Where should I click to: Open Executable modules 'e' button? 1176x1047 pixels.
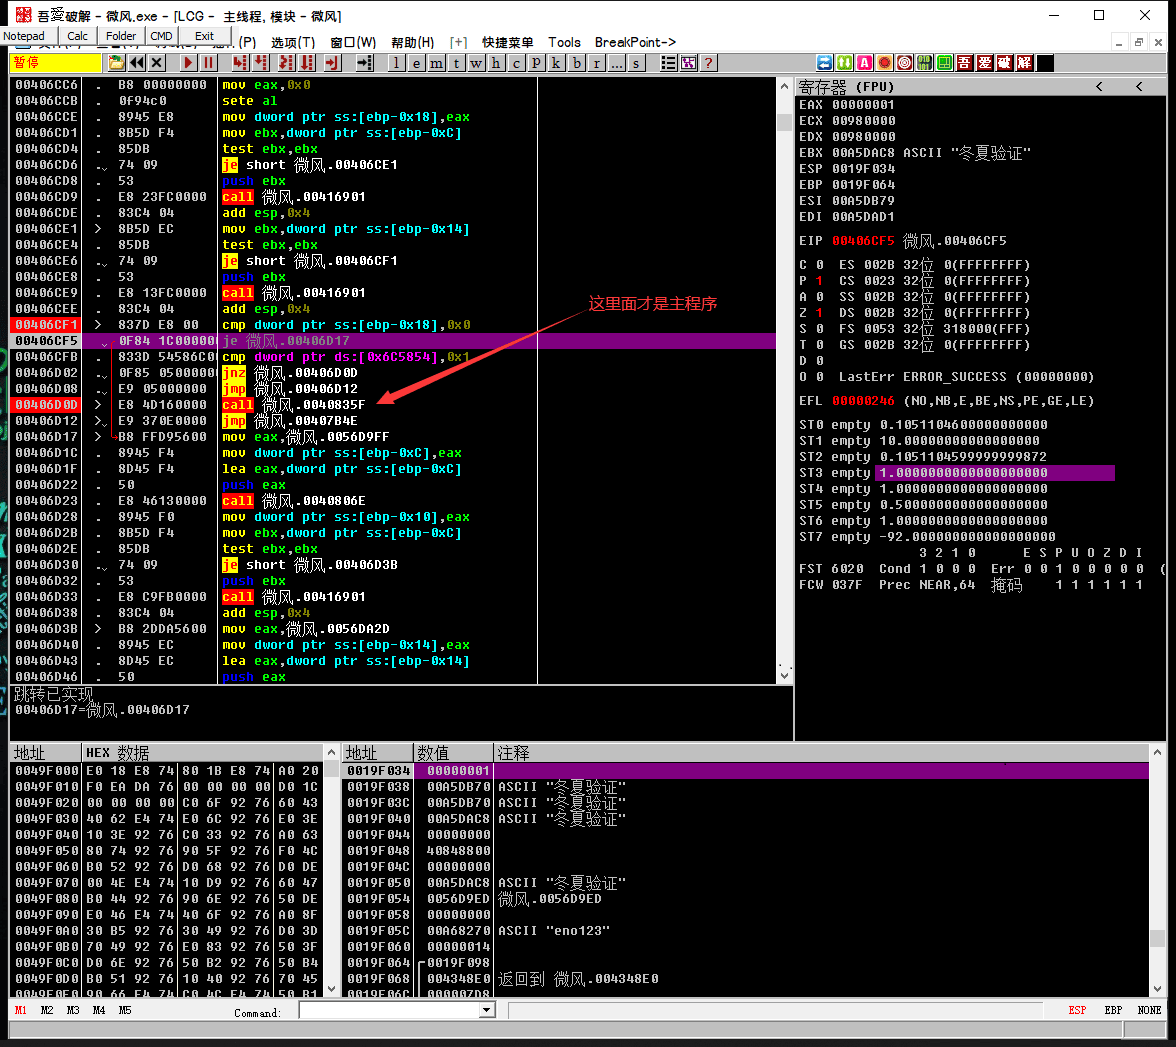click(x=416, y=63)
